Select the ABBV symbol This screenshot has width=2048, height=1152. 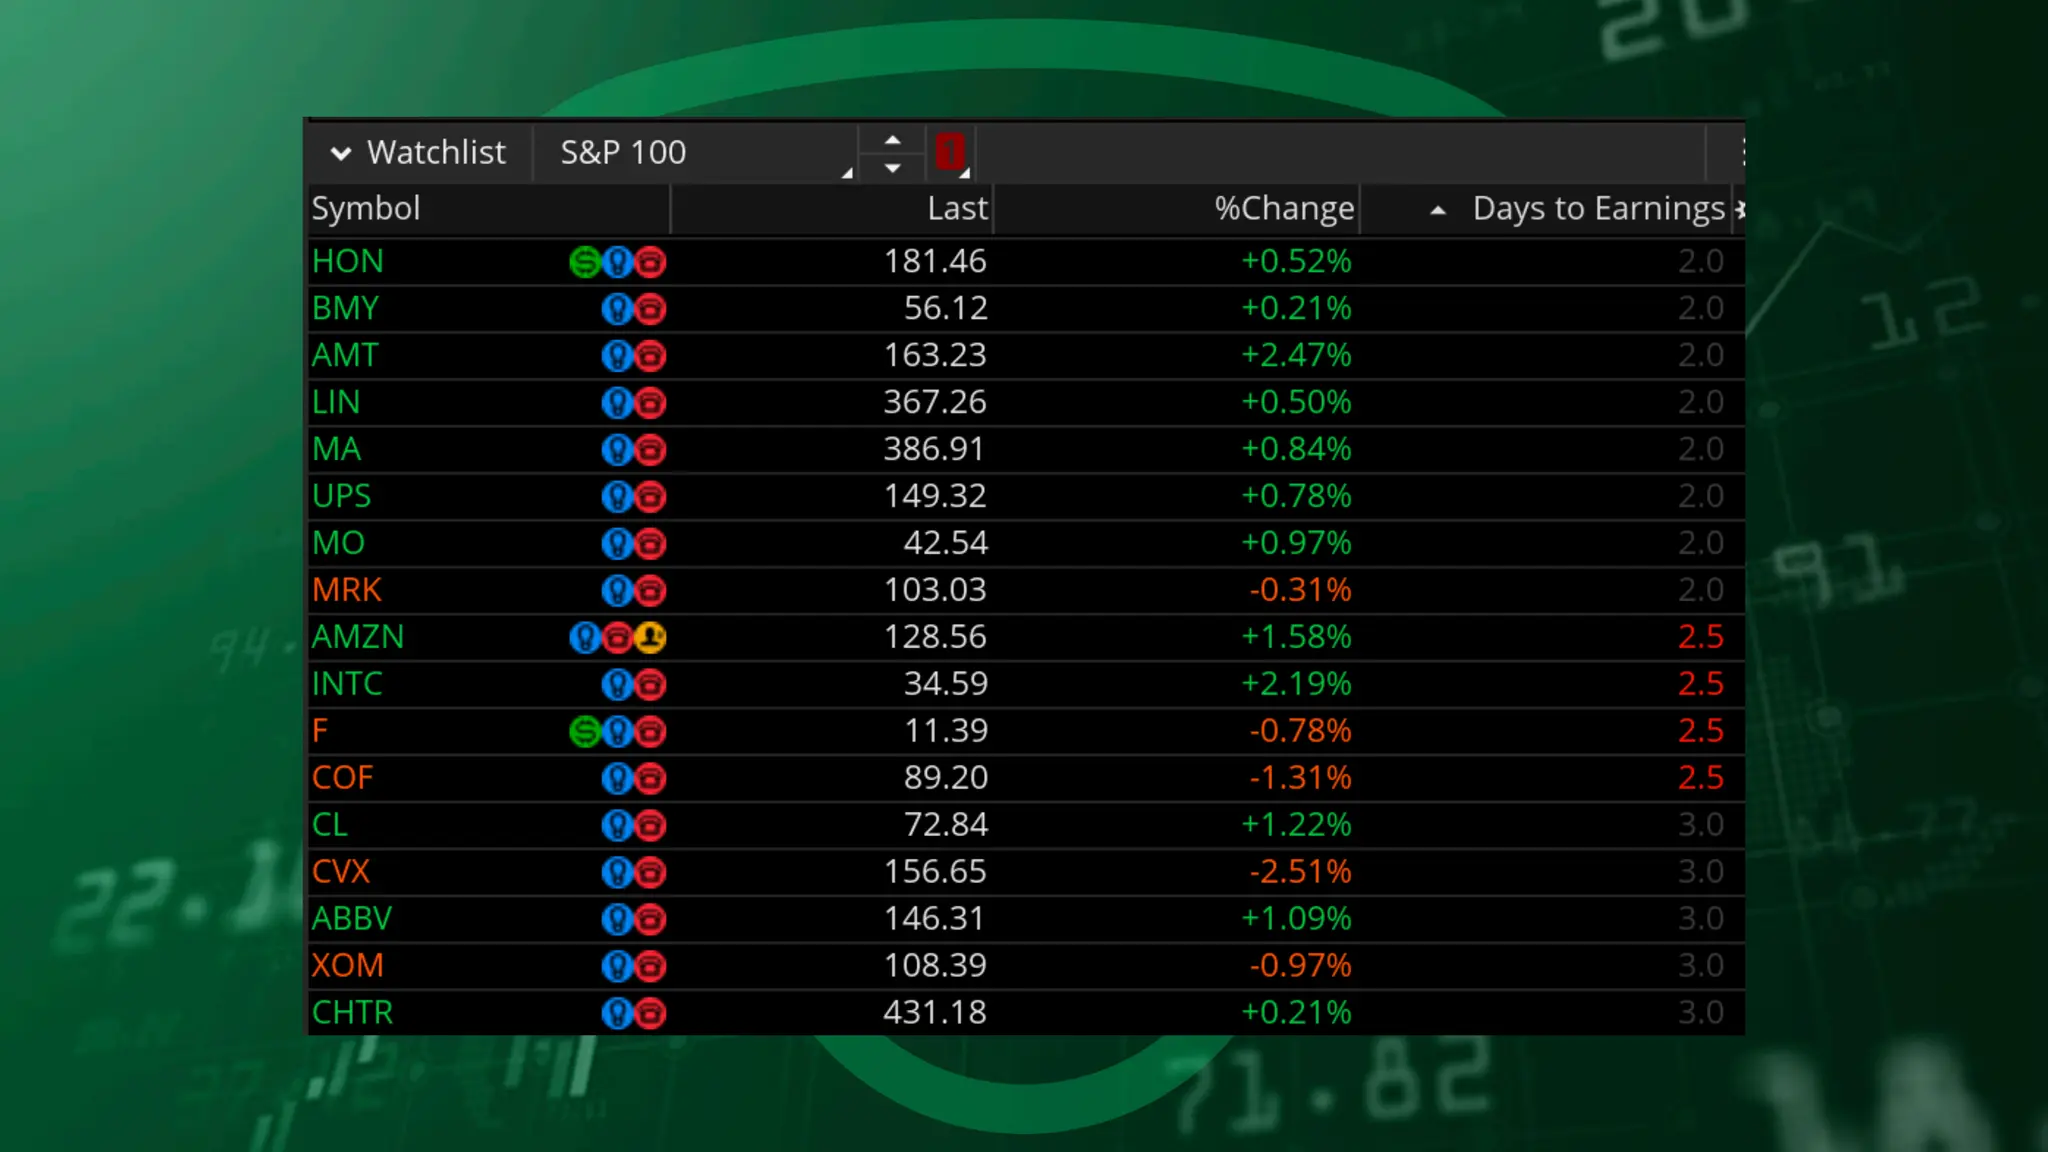coord(352,919)
